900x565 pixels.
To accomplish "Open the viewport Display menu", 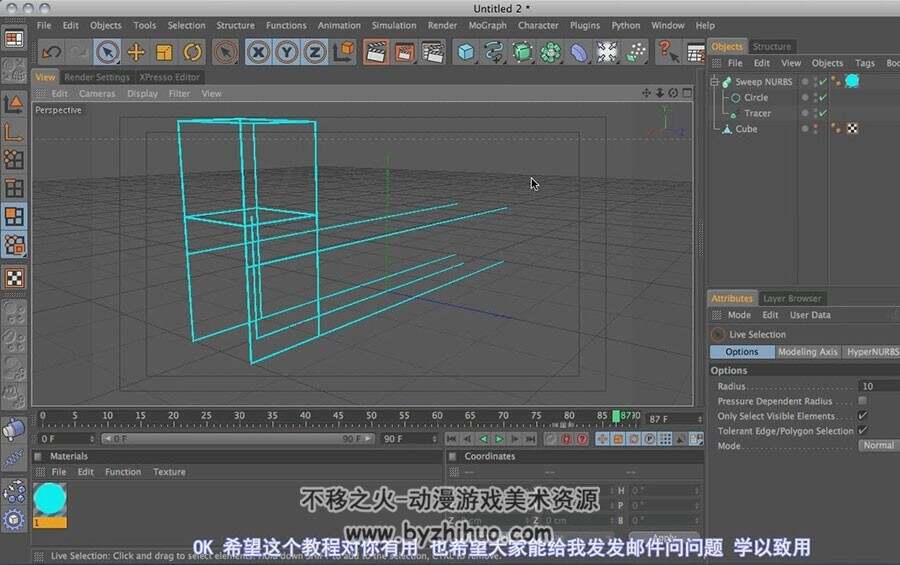I will [x=142, y=94].
